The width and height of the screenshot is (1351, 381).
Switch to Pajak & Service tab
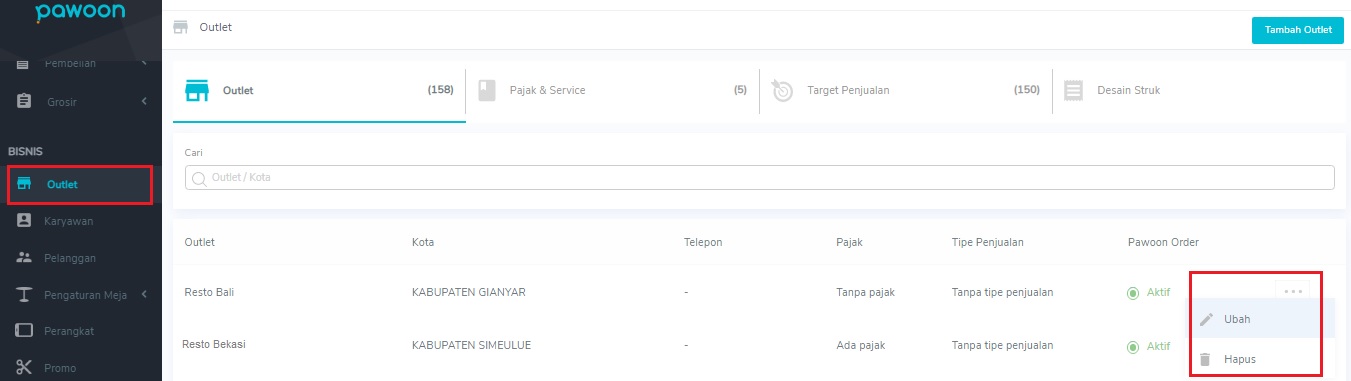click(x=612, y=90)
